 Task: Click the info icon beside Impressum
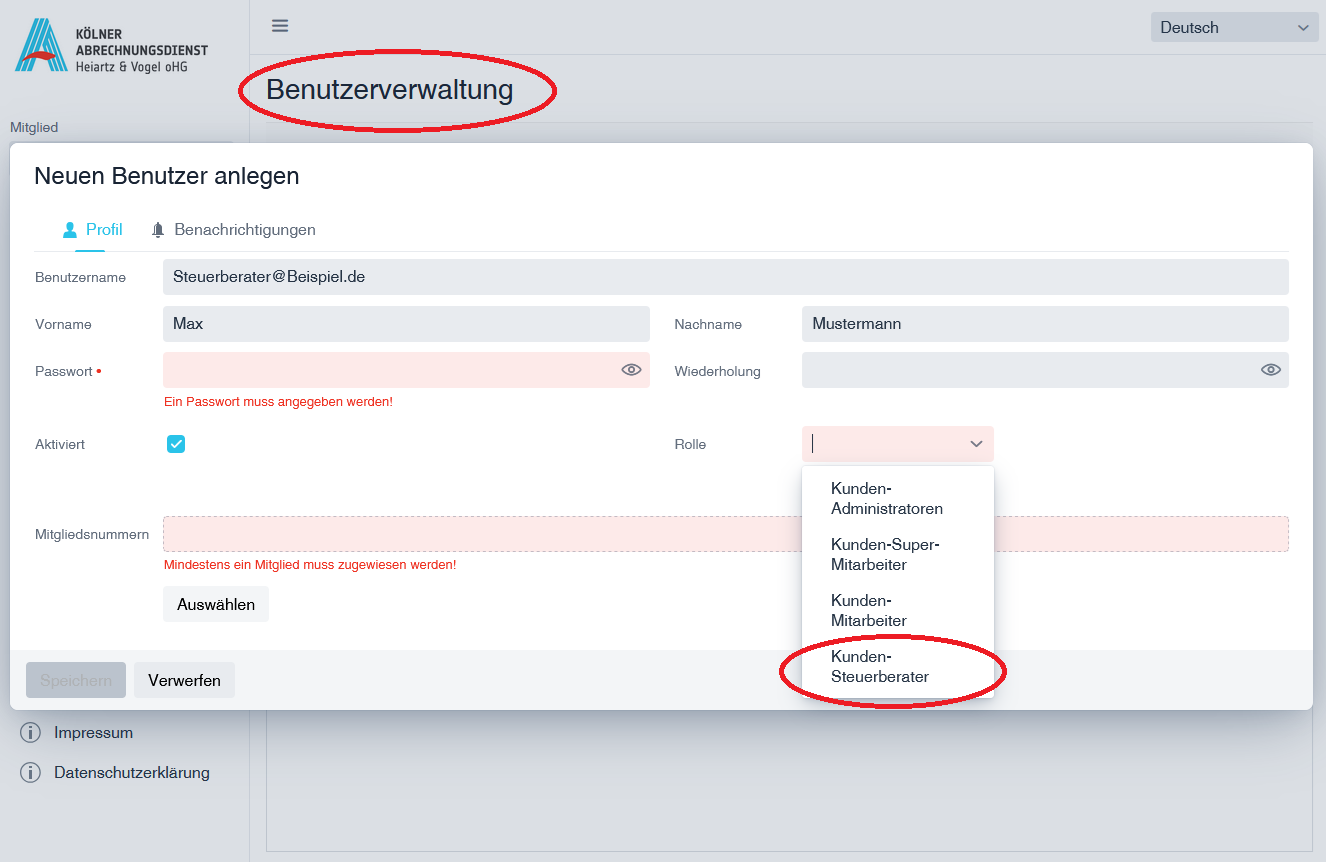pos(30,733)
